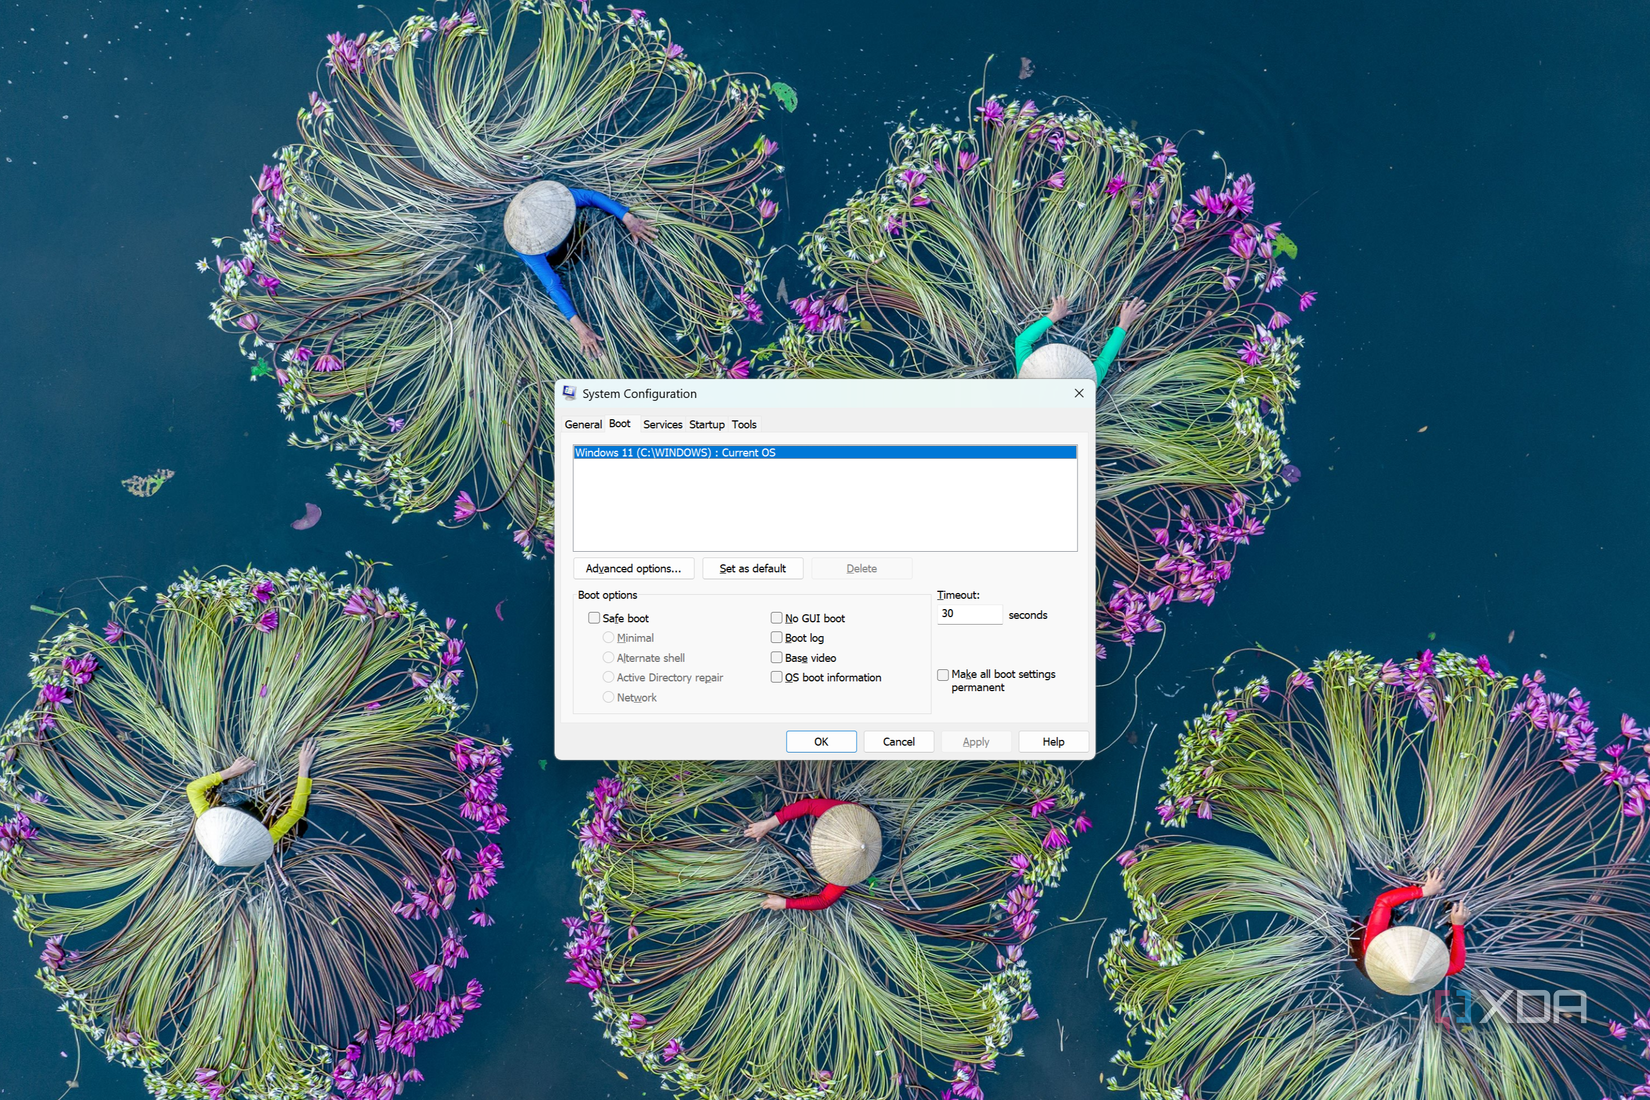Open the Tools tab
The width and height of the screenshot is (1650, 1100).
pos(744,424)
